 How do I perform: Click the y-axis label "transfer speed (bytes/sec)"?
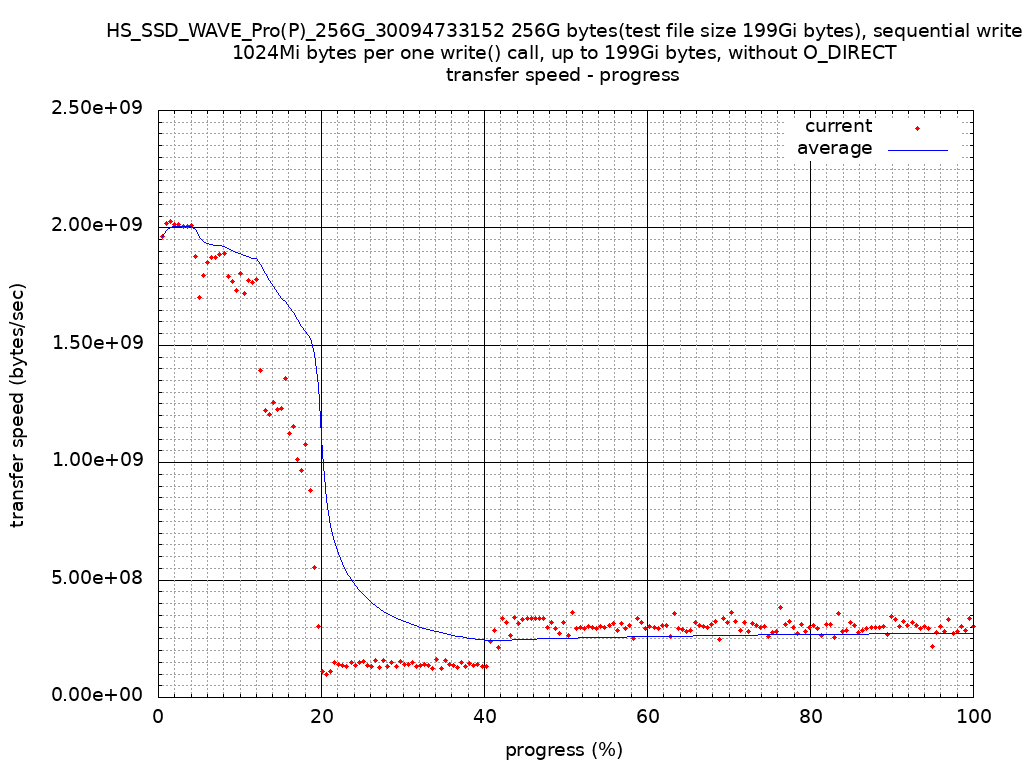click(x=18, y=405)
